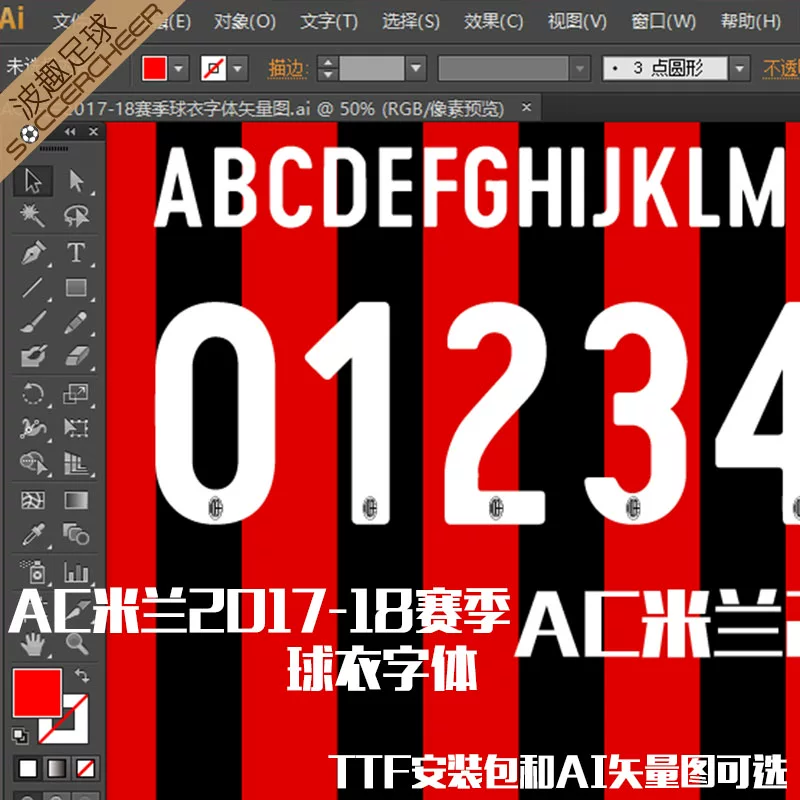This screenshot has width=800, height=800.
Task: Click the none stroke swatch in control bar
Action: click(214, 68)
